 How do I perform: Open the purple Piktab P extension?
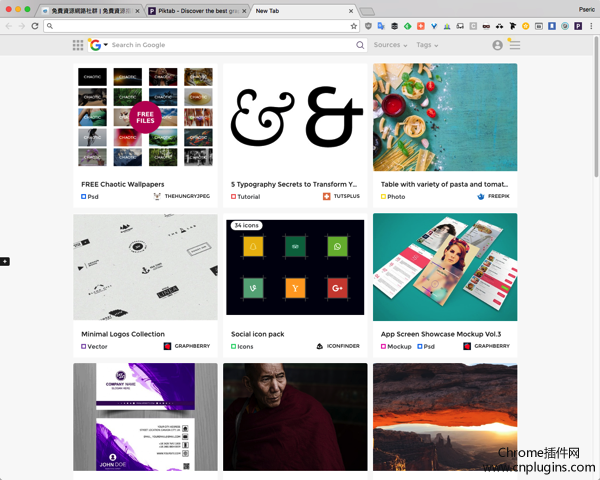coord(578,26)
